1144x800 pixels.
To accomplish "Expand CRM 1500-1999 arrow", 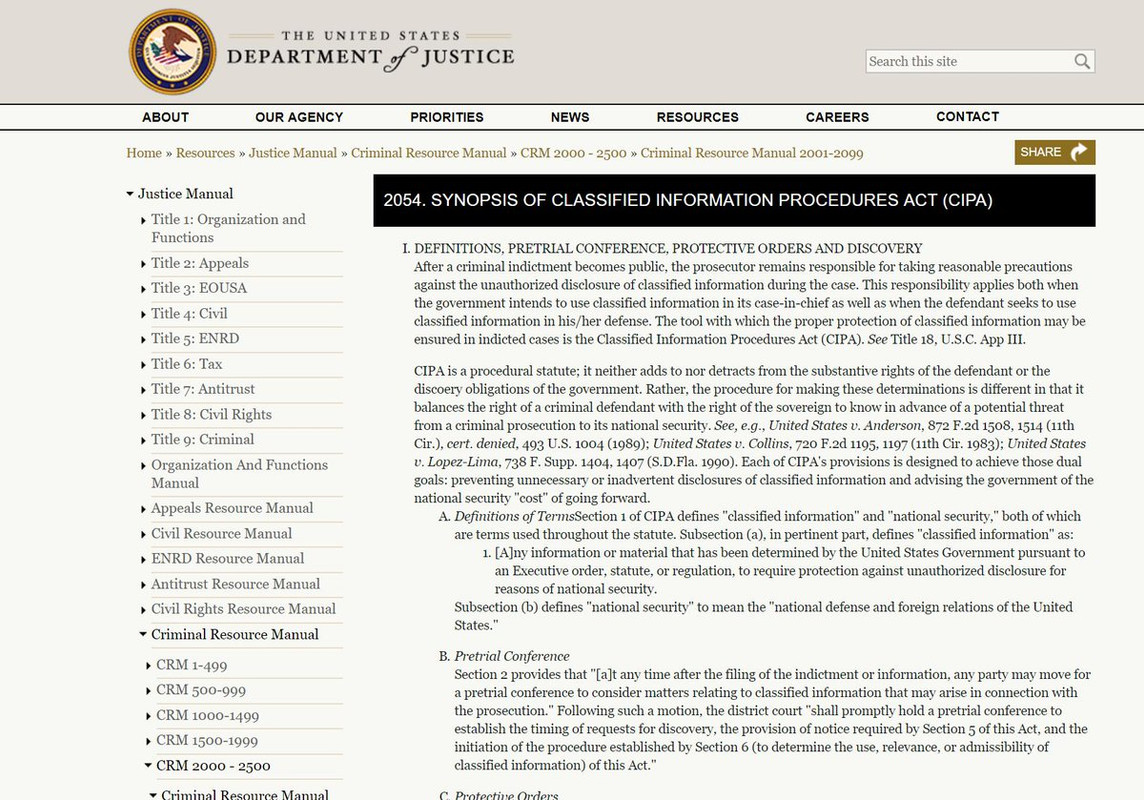I will [x=148, y=742].
